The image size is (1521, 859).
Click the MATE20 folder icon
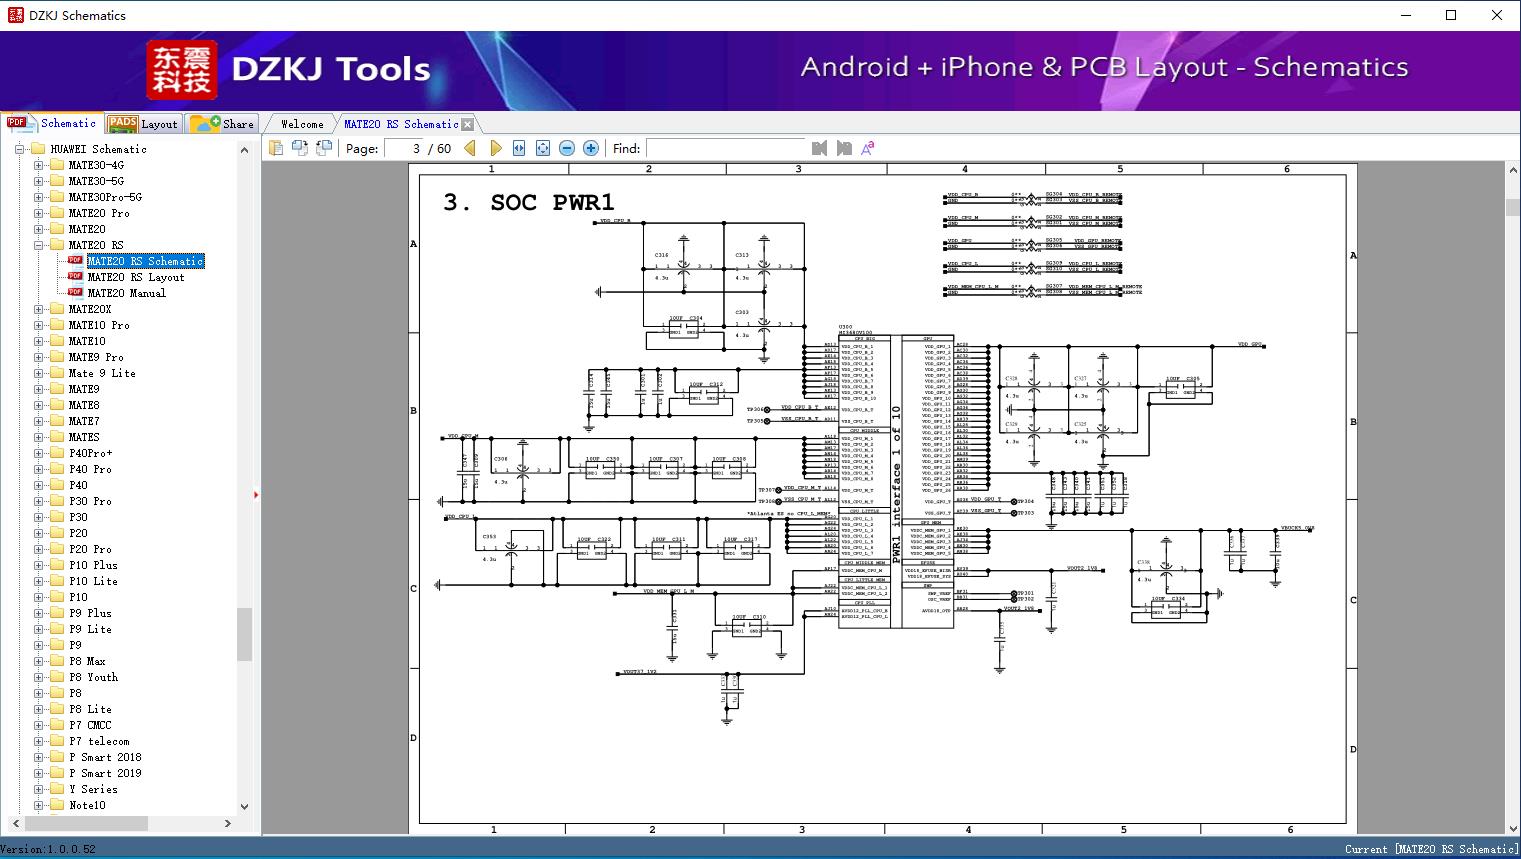tap(57, 229)
